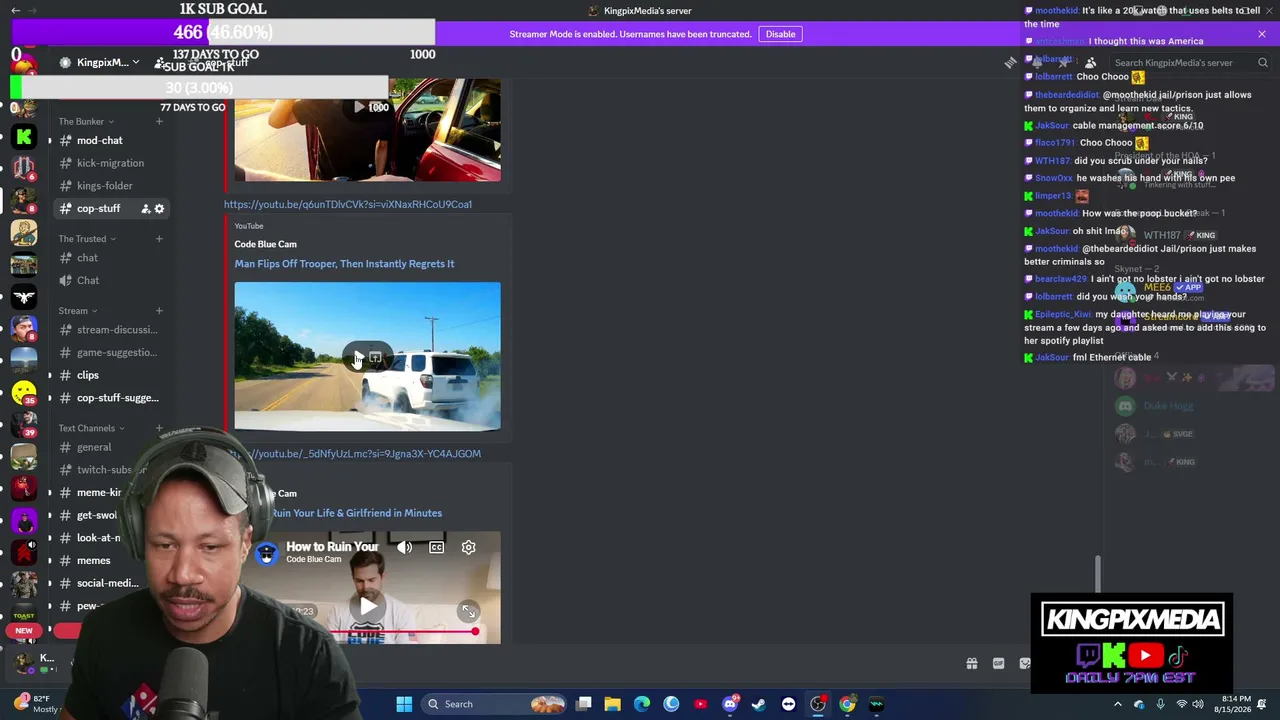Select the cop-stuff channel
The height and width of the screenshot is (720, 1280).
110,208
